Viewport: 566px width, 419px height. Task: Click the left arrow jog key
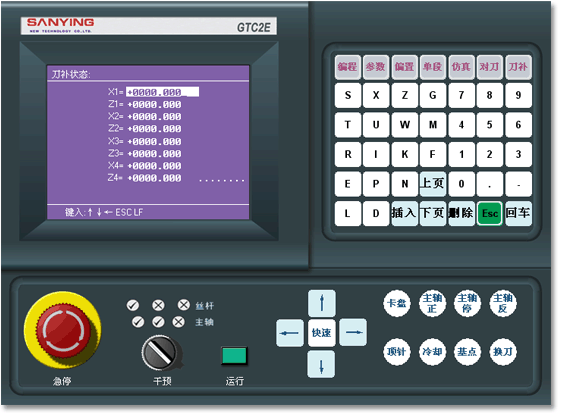click(x=290, y=333)
